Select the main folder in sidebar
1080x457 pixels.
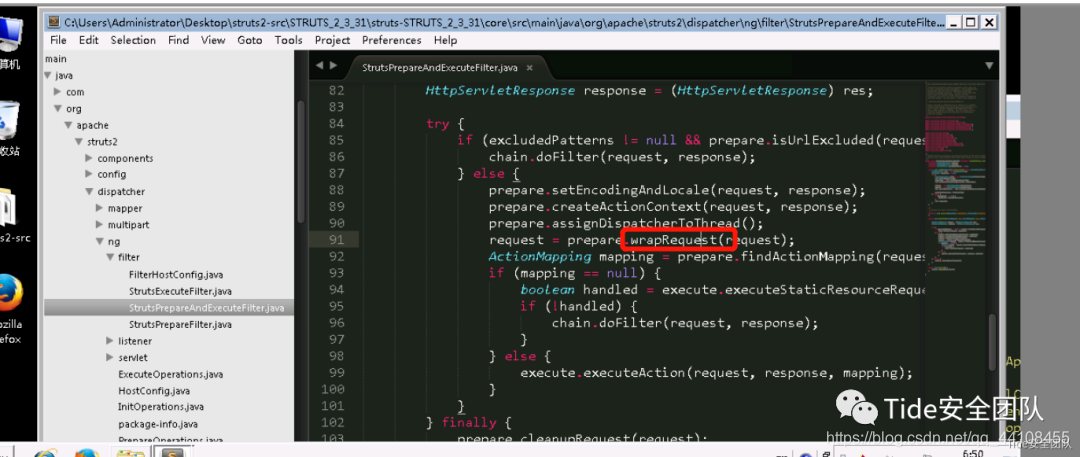coord(56,59)
